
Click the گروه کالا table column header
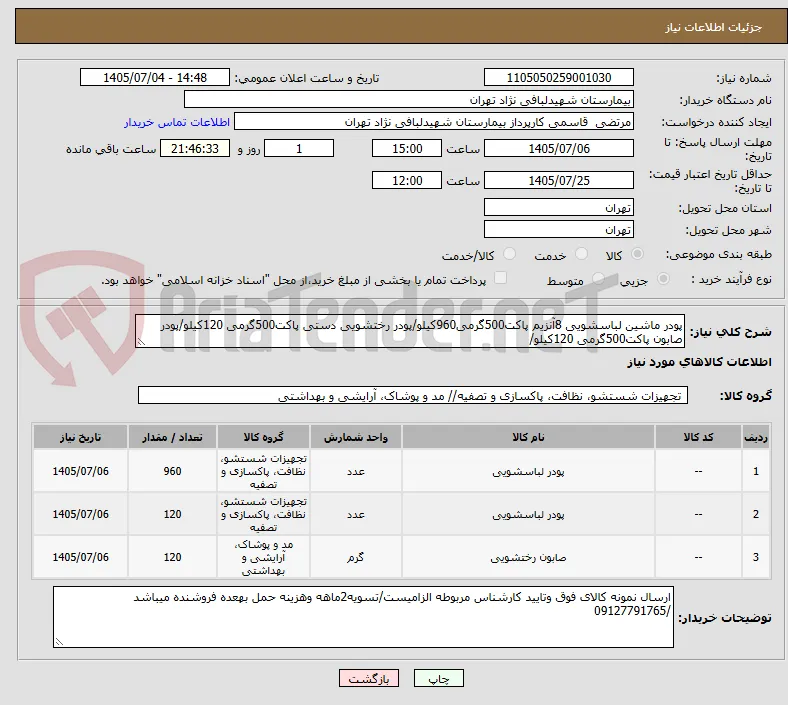coord(263,437)
